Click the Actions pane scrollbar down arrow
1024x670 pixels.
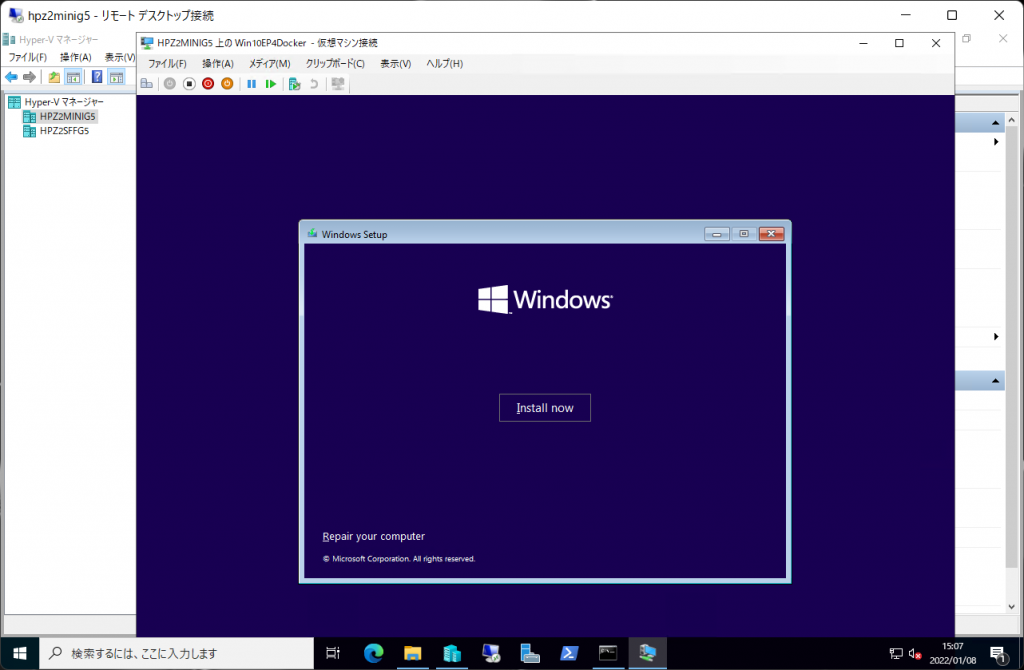click(1012, 607)
